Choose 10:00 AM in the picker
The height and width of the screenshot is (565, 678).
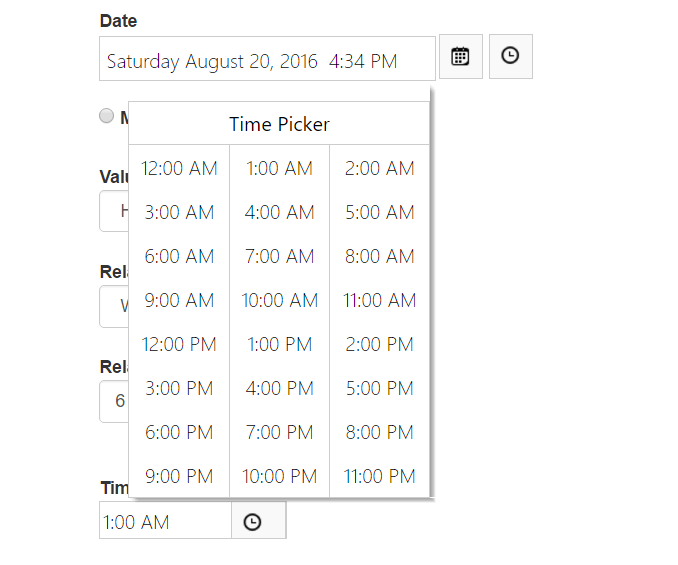pyautogui.click(x=280, y=300)
